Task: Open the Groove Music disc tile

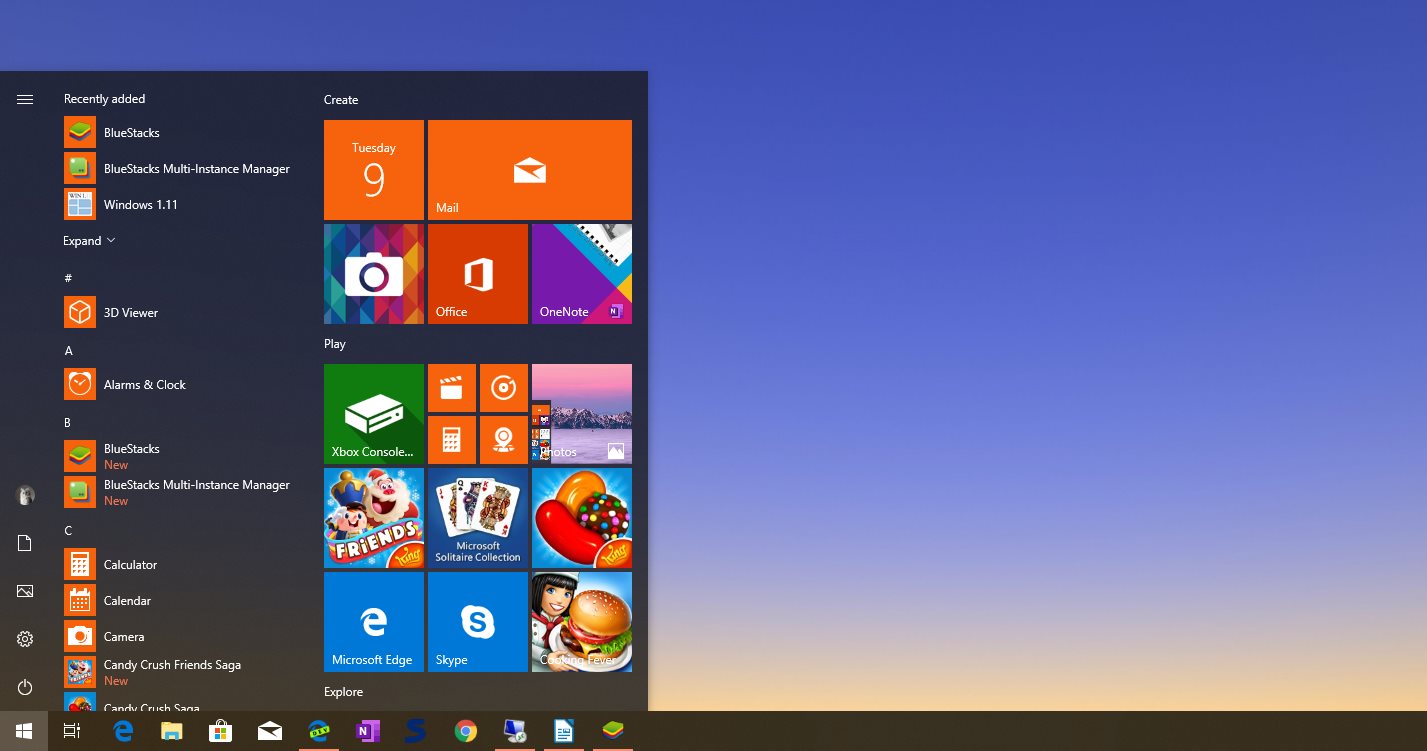Action: 504,388
